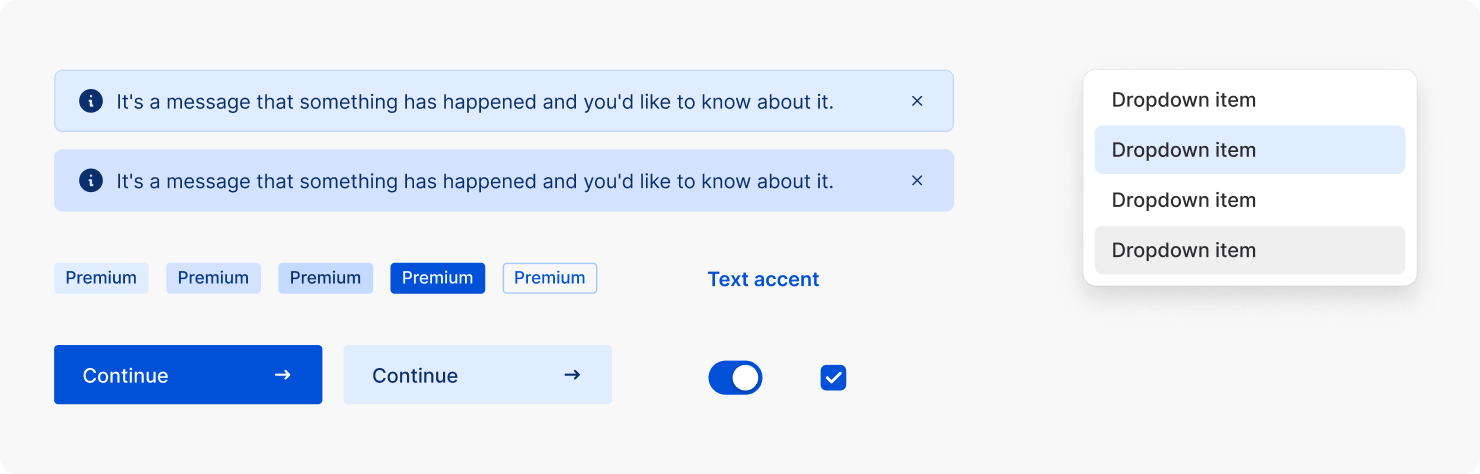This screenshot has height=474, width=1480.
Task: Turn off the blue toggle switch
Action: (735, 378)
